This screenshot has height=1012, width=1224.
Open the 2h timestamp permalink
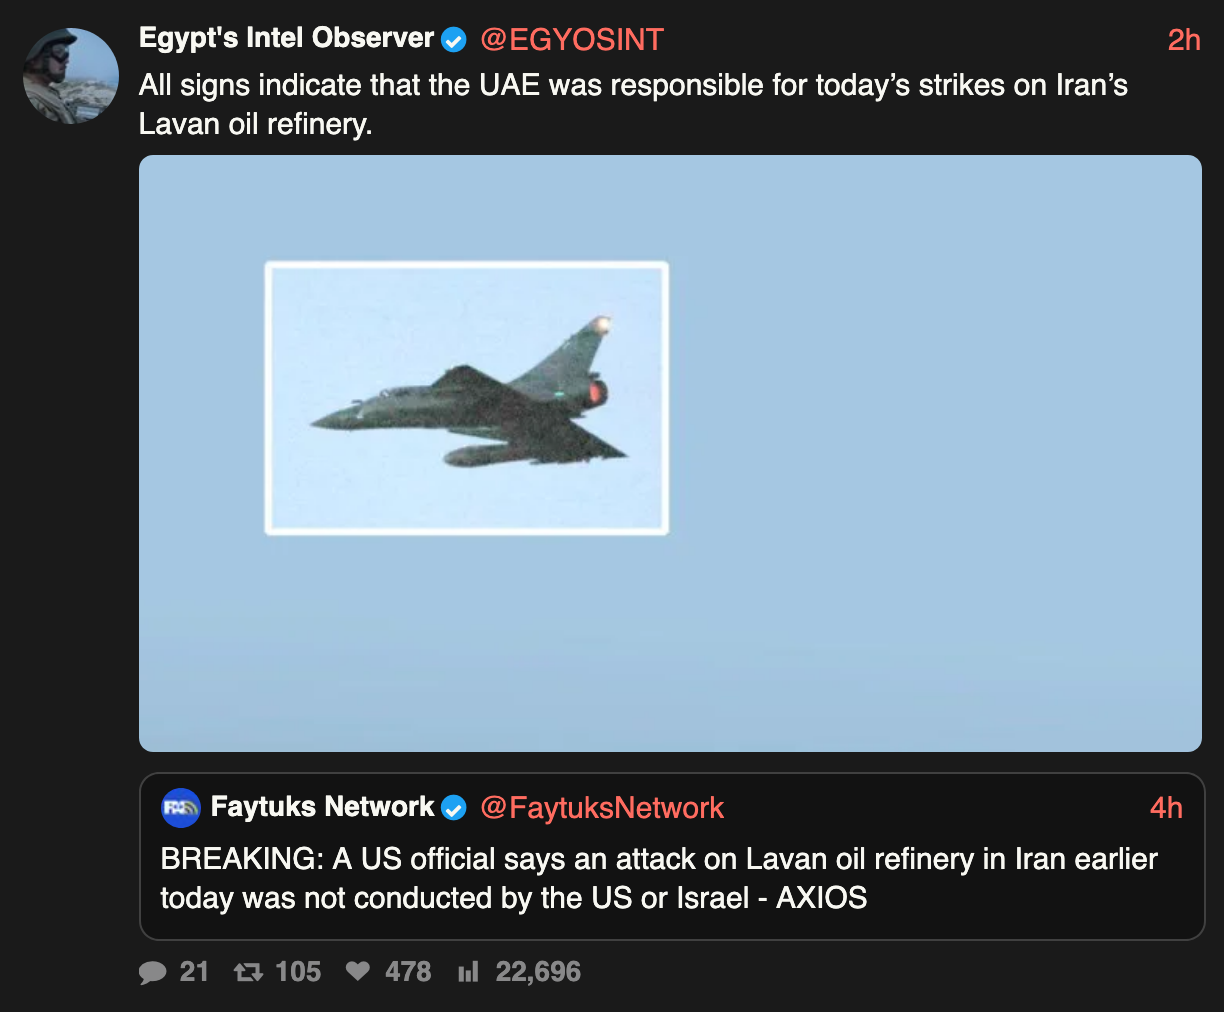[1184, 40]
